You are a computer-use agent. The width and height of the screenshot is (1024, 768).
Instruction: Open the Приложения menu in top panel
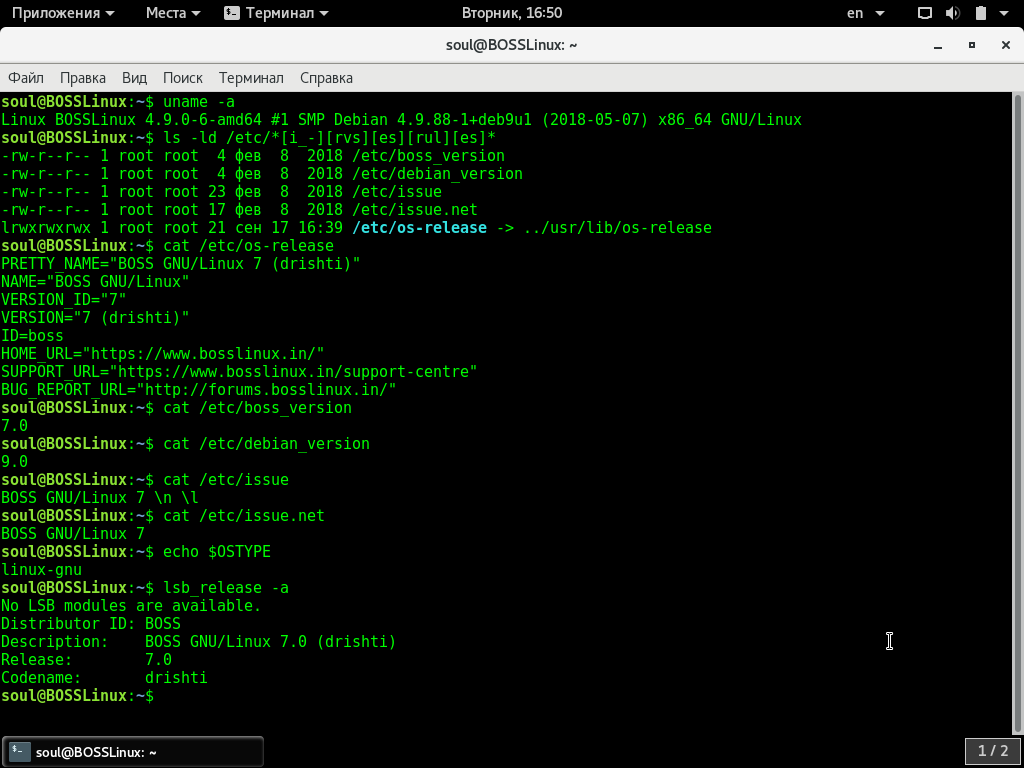pyautogui.click(x=63, y=13)
